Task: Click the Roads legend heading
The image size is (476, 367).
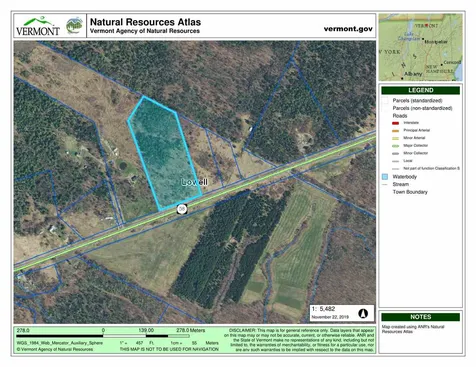Action: [400, 116]
